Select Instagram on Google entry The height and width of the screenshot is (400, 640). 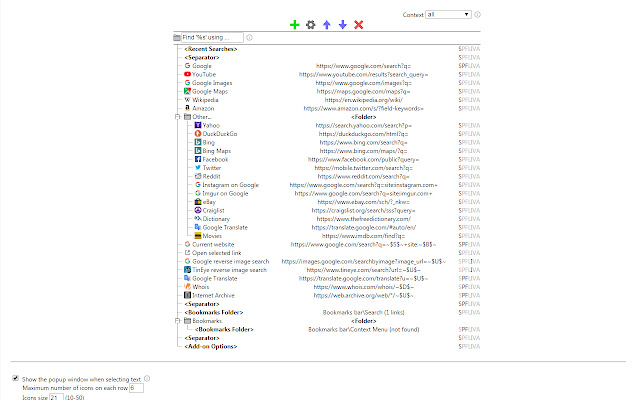(231, 185)
